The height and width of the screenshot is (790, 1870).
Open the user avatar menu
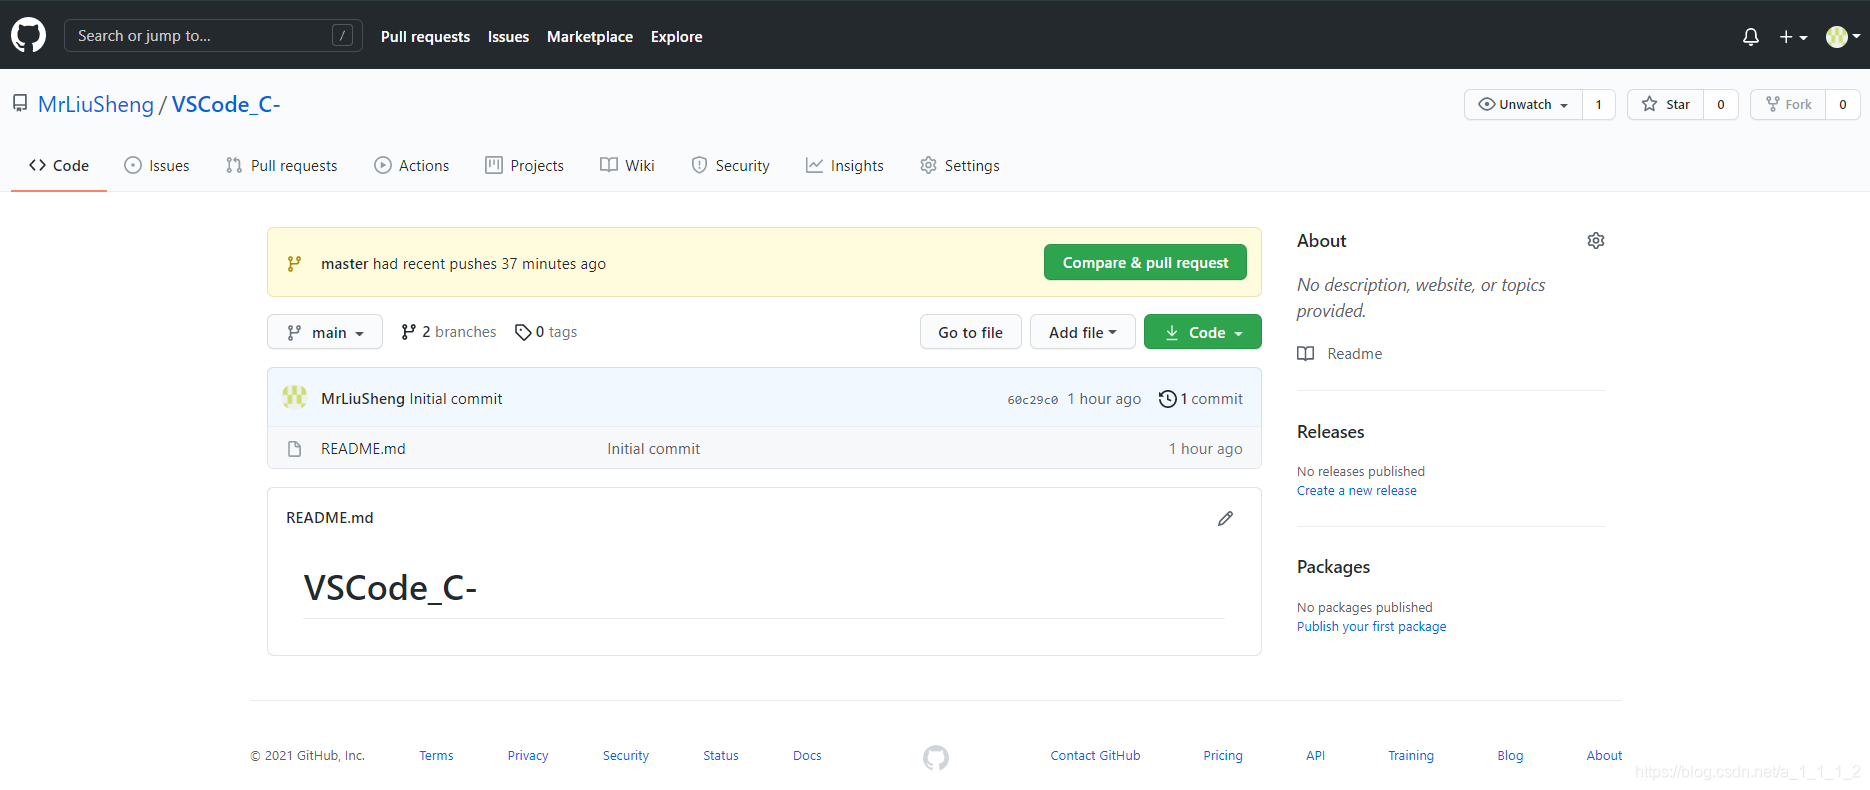tap(1843, 37)
